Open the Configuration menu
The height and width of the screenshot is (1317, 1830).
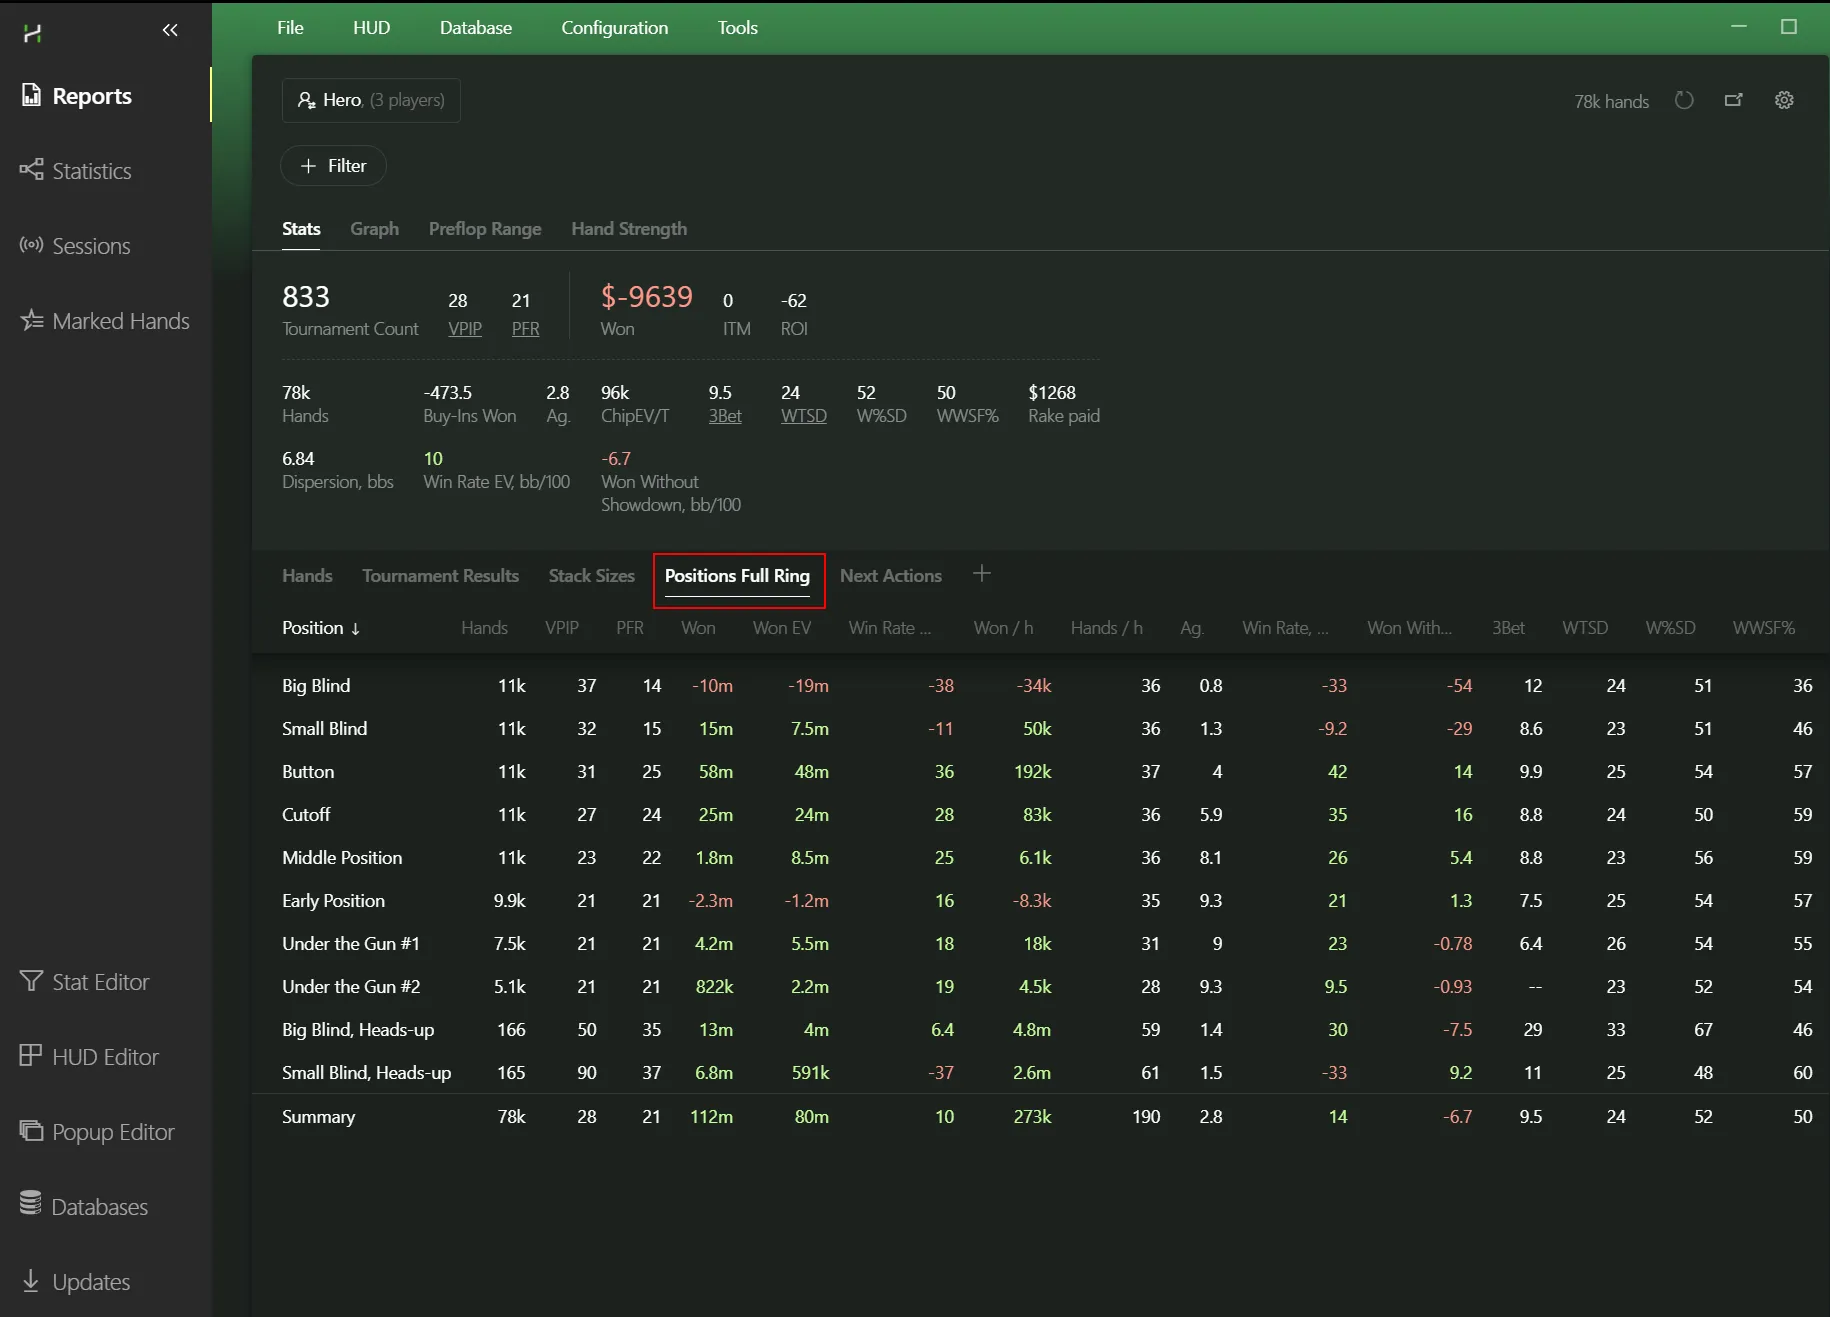click(614, 28)
